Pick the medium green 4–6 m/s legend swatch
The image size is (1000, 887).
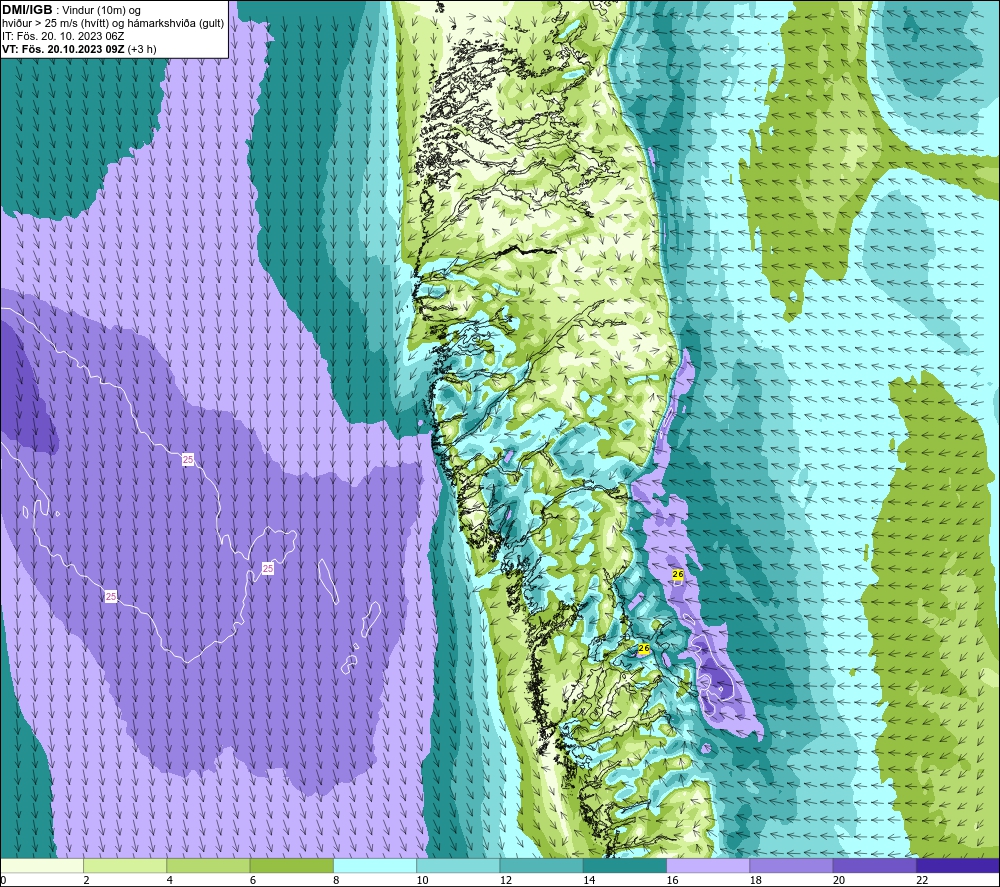[208, 865]
